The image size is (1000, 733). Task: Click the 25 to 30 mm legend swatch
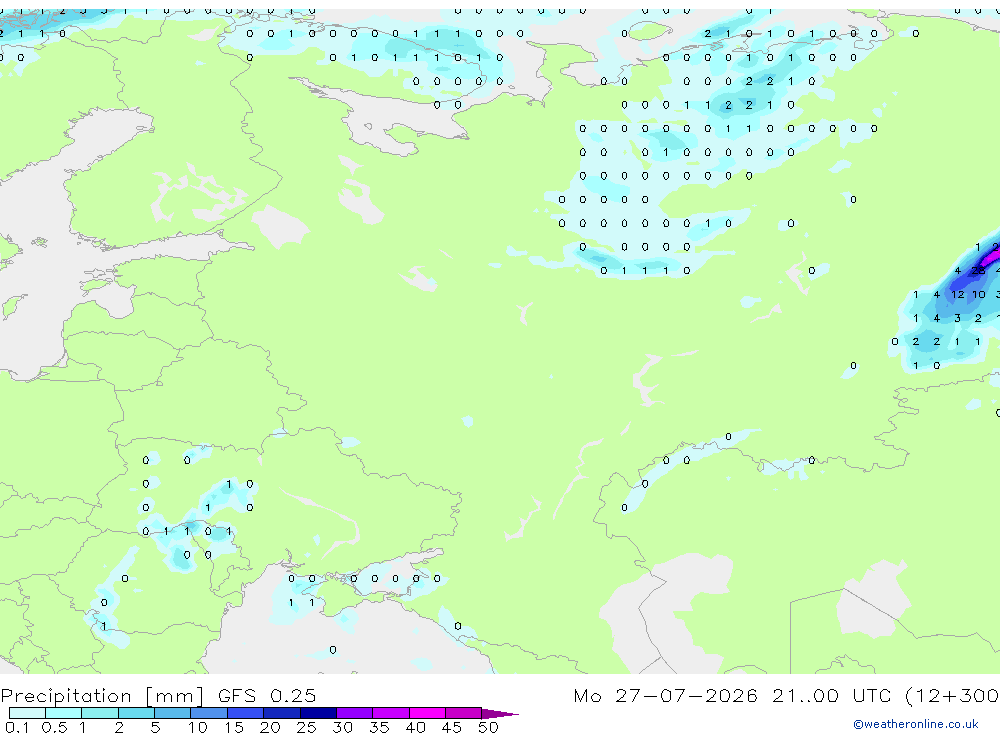pyautogui.click(x=318, y=713)
